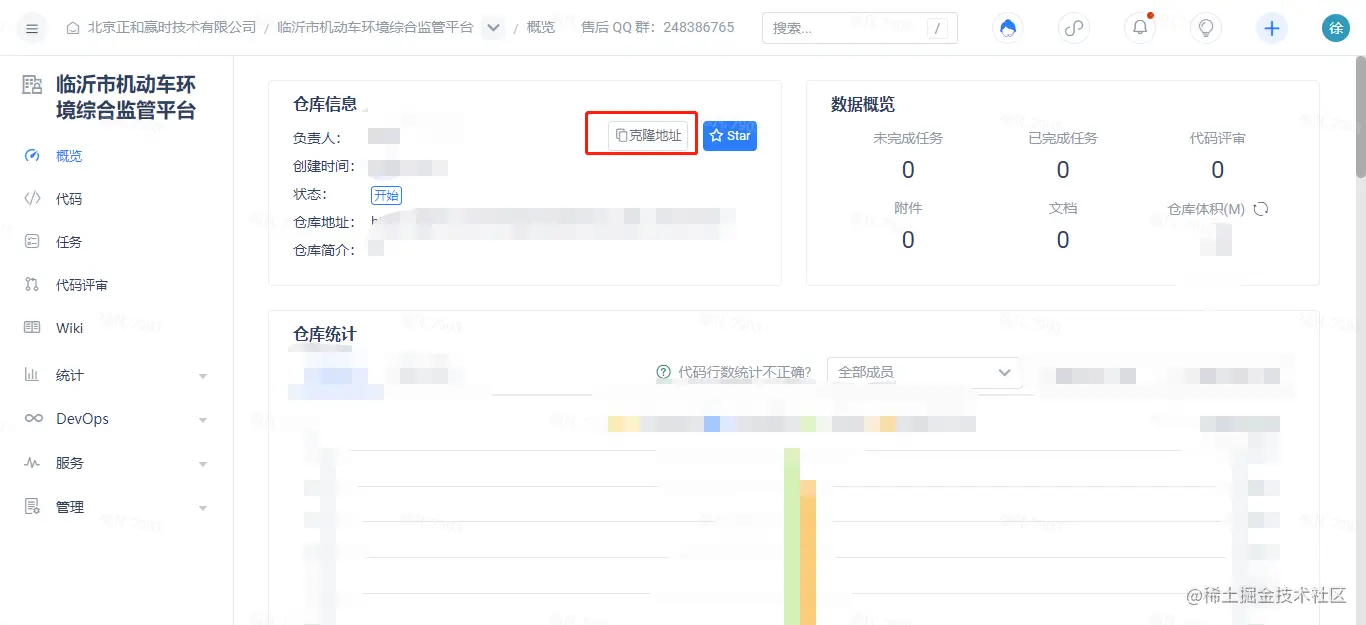Click the question mark help icon
The image size is (1366, 625).
(x=664, y=372)
